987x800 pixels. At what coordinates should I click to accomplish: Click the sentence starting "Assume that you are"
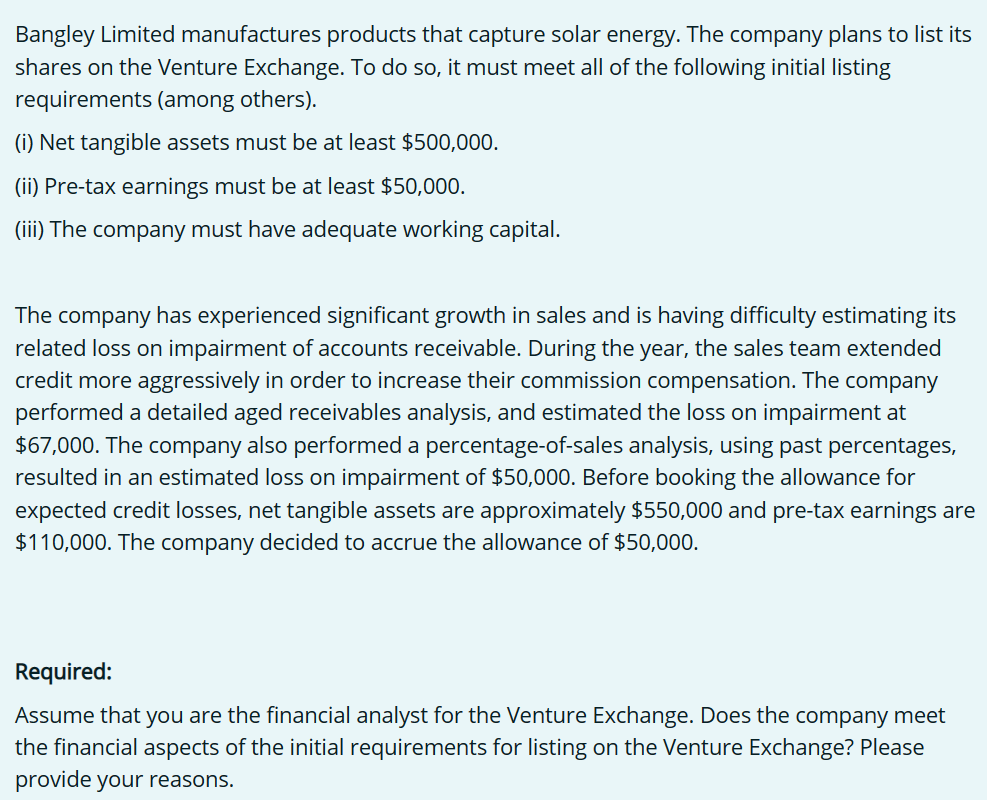[x=356, y=716]
